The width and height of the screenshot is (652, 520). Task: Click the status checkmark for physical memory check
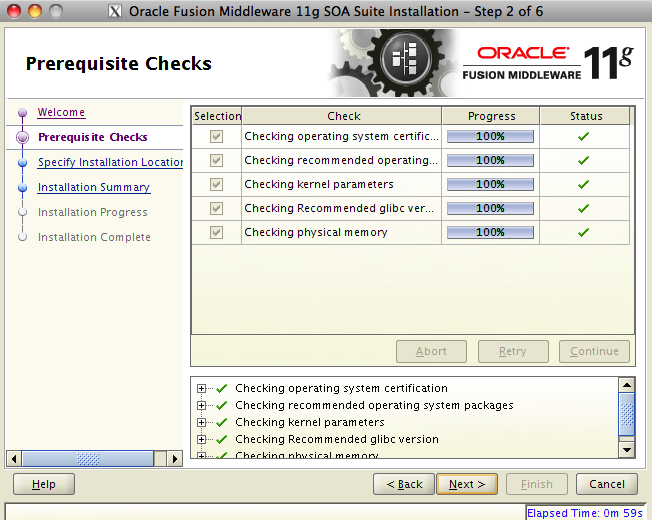point(584,233)
